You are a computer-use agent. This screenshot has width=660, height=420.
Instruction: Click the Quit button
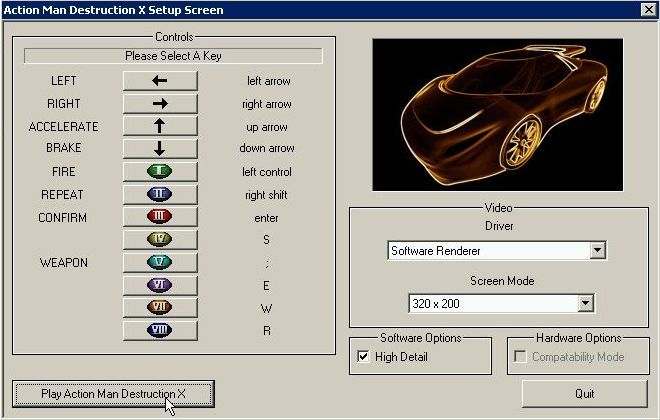coord(585,394)
